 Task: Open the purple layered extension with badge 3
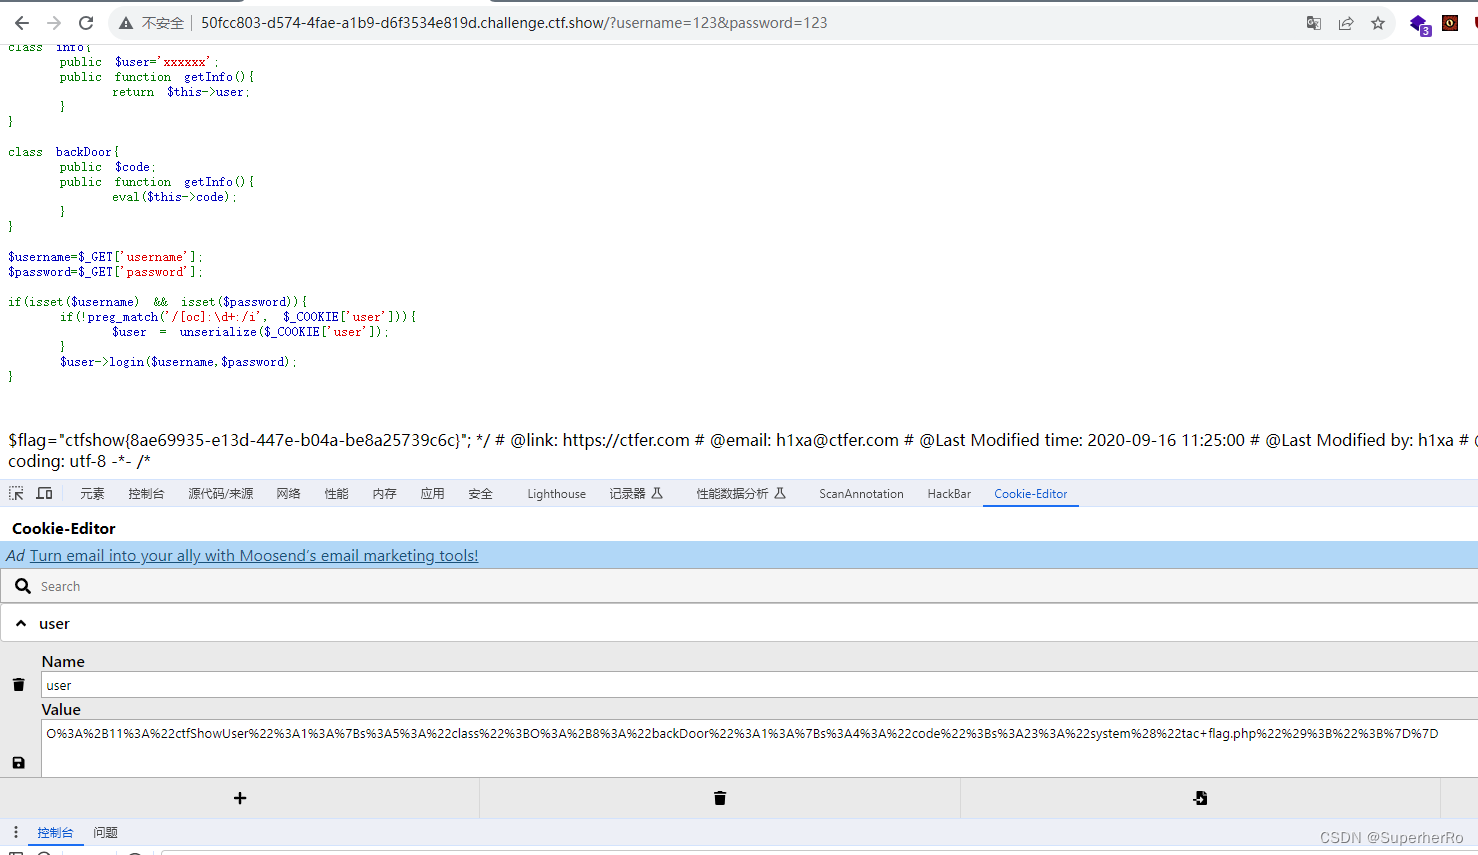click(x=1419, y=24)
